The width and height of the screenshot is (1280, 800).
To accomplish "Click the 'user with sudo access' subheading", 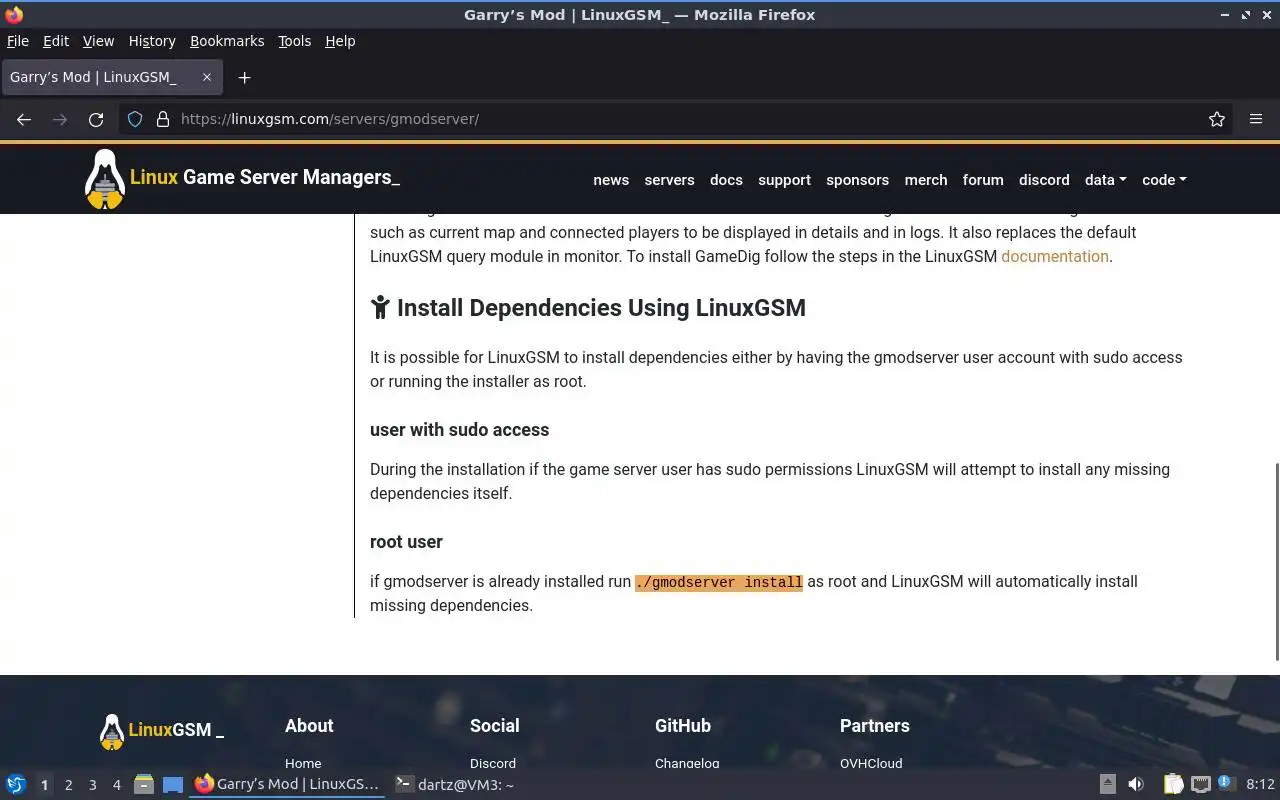I will click(459, 430).
